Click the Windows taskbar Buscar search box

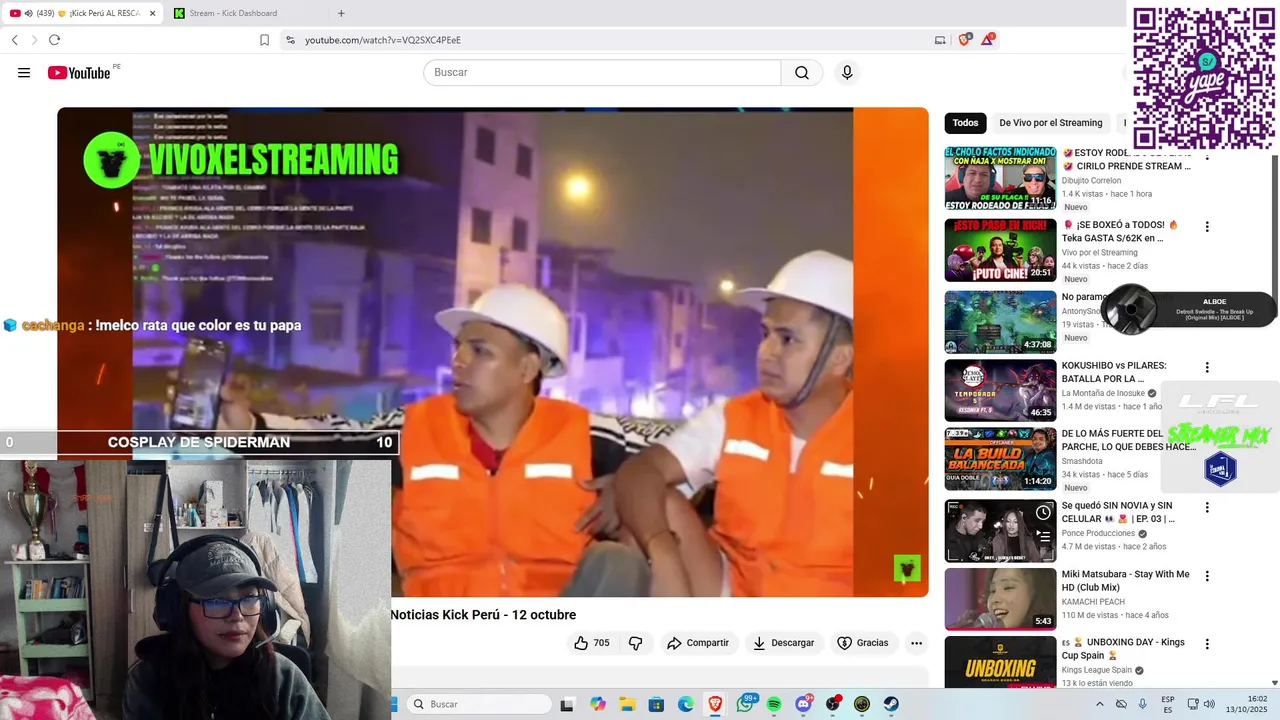click(x=480, y=704)
